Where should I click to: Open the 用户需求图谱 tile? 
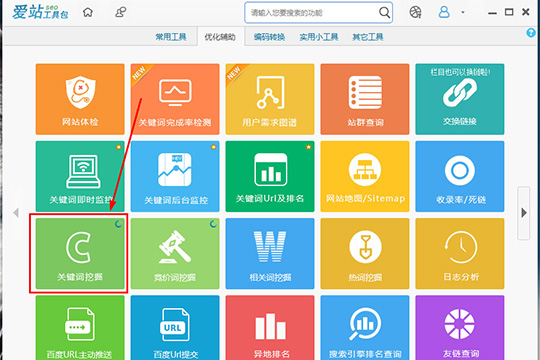click(270, 99)
